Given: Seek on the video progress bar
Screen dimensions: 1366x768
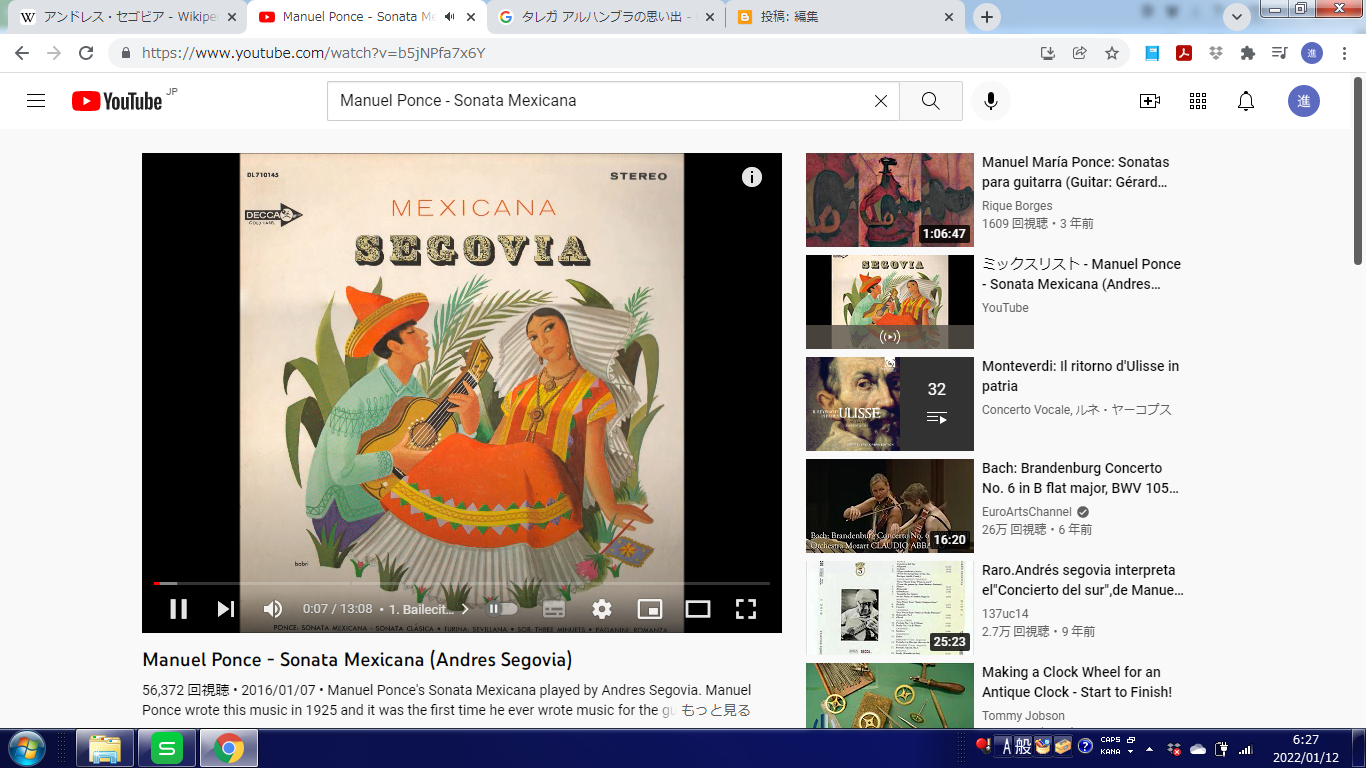Looking at the screenshot, I should (462, 583).
